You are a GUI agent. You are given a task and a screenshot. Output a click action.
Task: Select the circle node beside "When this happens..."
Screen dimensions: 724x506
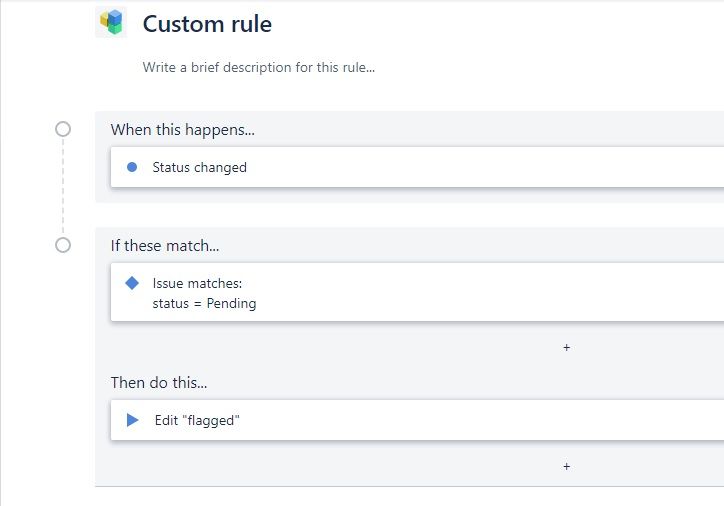(x=63, y=129)
